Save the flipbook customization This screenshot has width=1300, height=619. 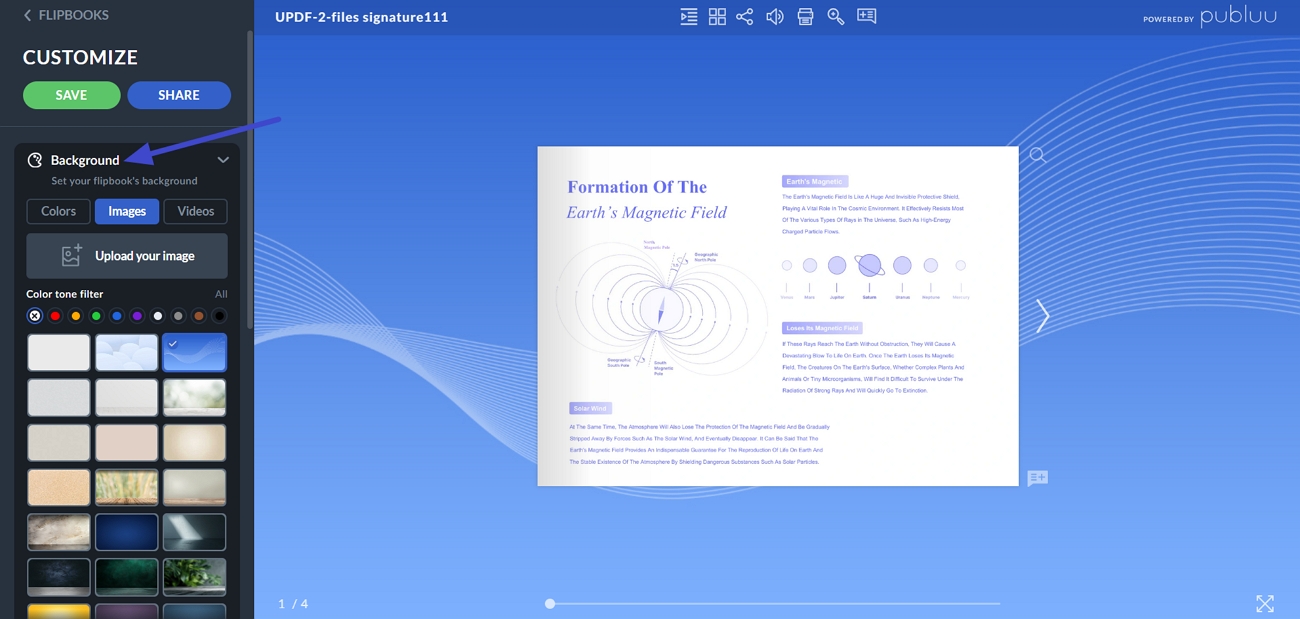pyautogui.click(x=72, y=95)
